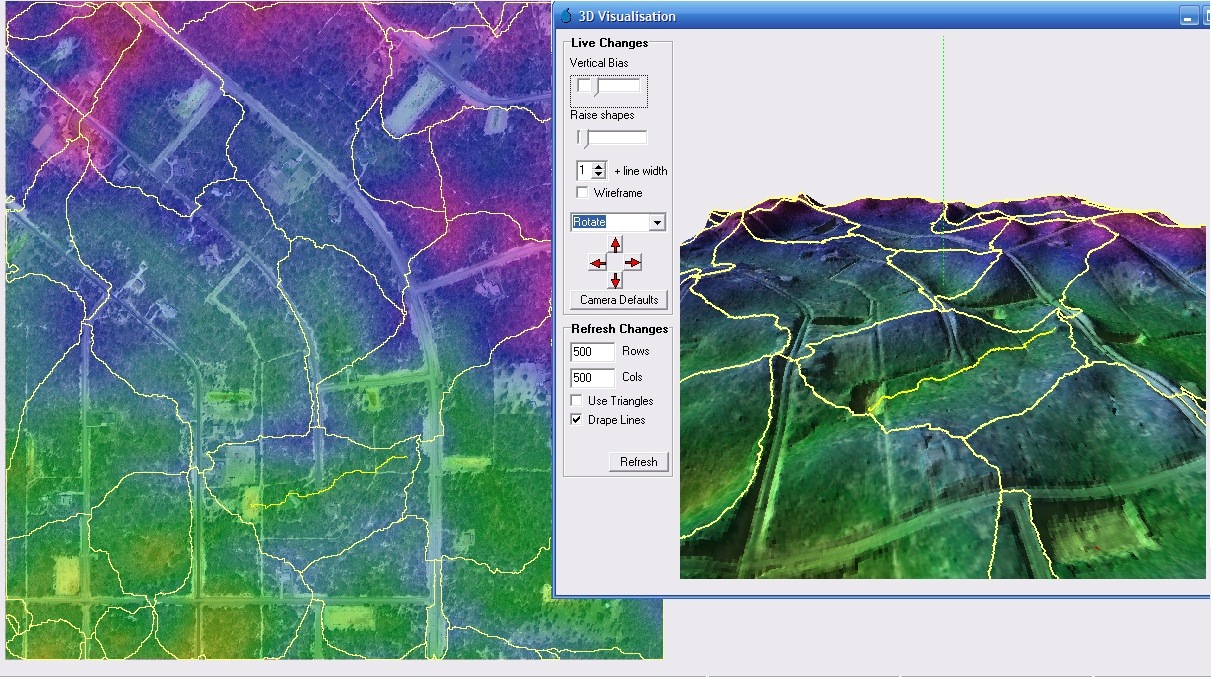Viewport: 1211px width, 677px height.
Task: Click the Refresh button
Action: pyautogui.click(x=638, y=462)
